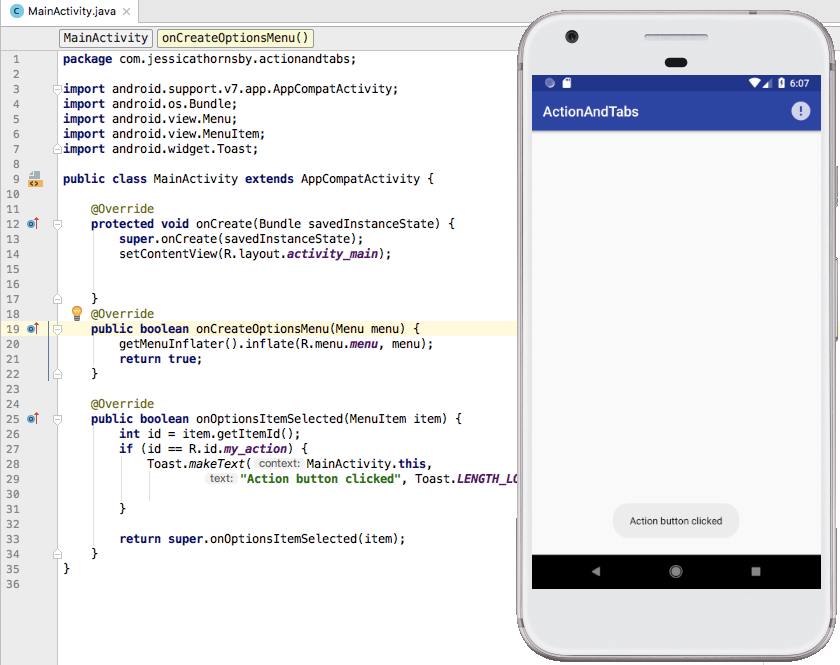Tap the square recents button on emulator
840x665 pixels.
click(x=756, y=571)
